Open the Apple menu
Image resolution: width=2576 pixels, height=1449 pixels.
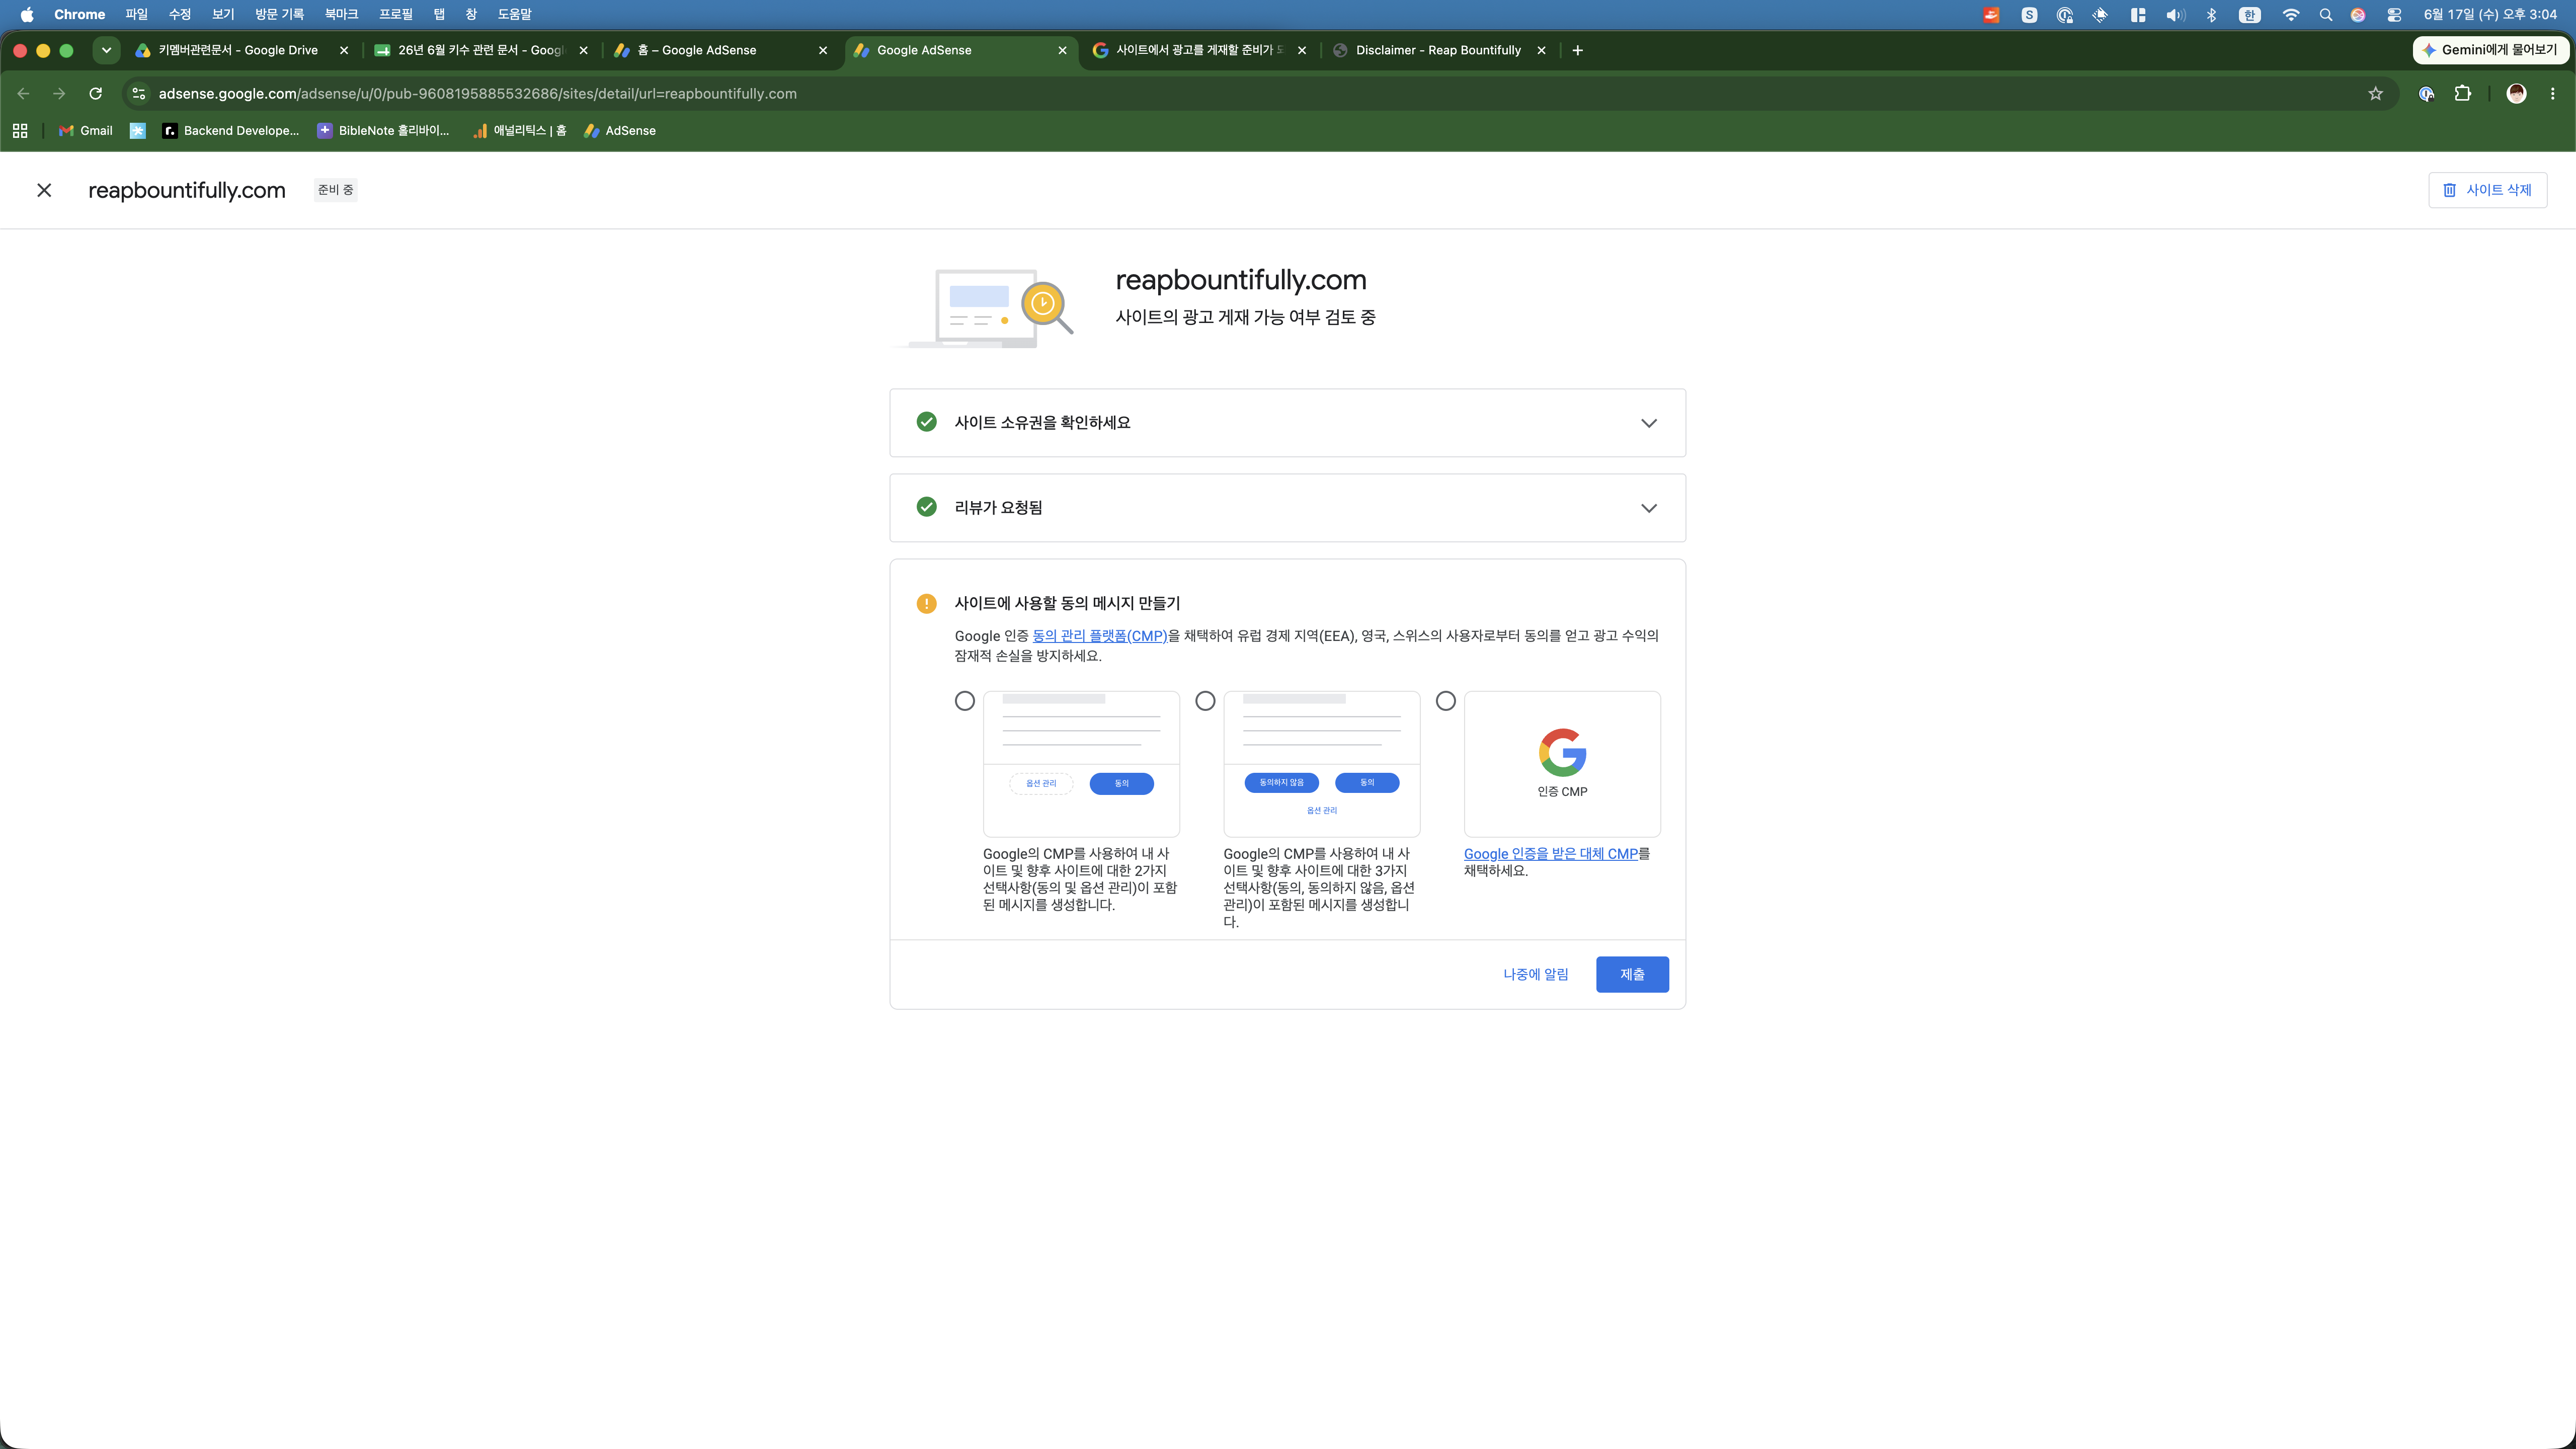(x=27, y=14)
